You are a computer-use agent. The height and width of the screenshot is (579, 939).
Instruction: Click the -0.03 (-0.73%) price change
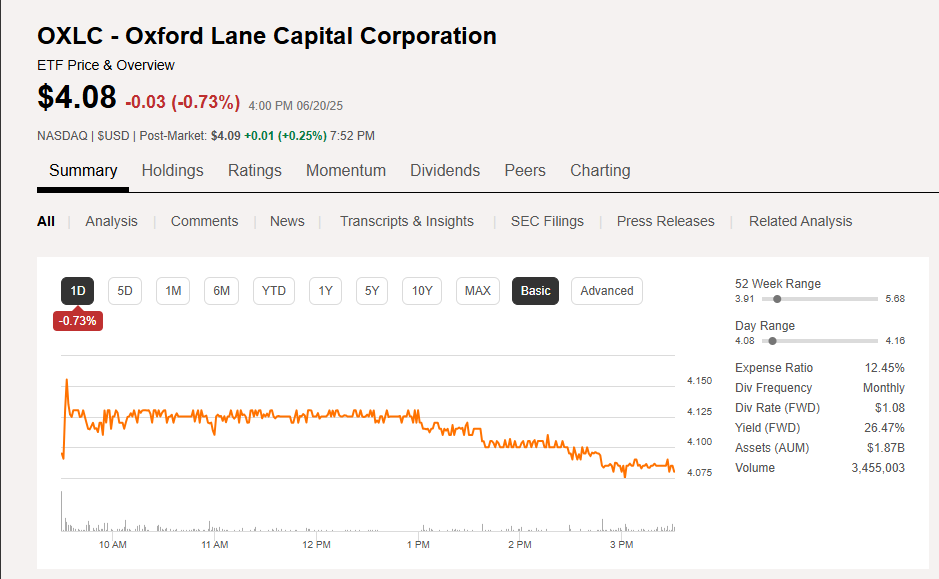(x=183, y=102)
